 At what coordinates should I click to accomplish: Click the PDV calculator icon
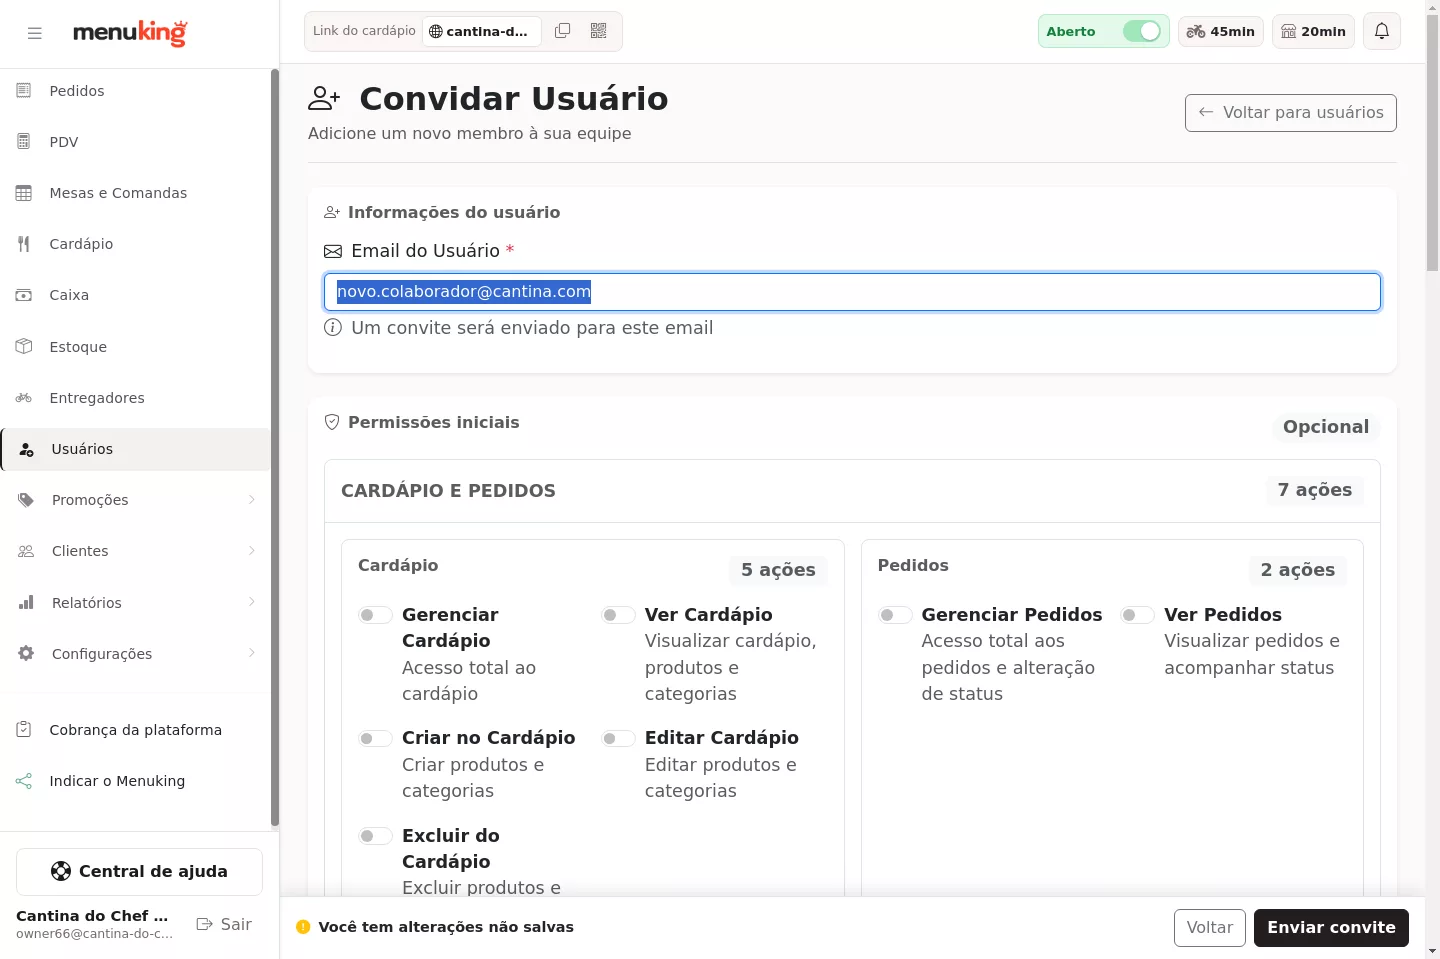24,142
